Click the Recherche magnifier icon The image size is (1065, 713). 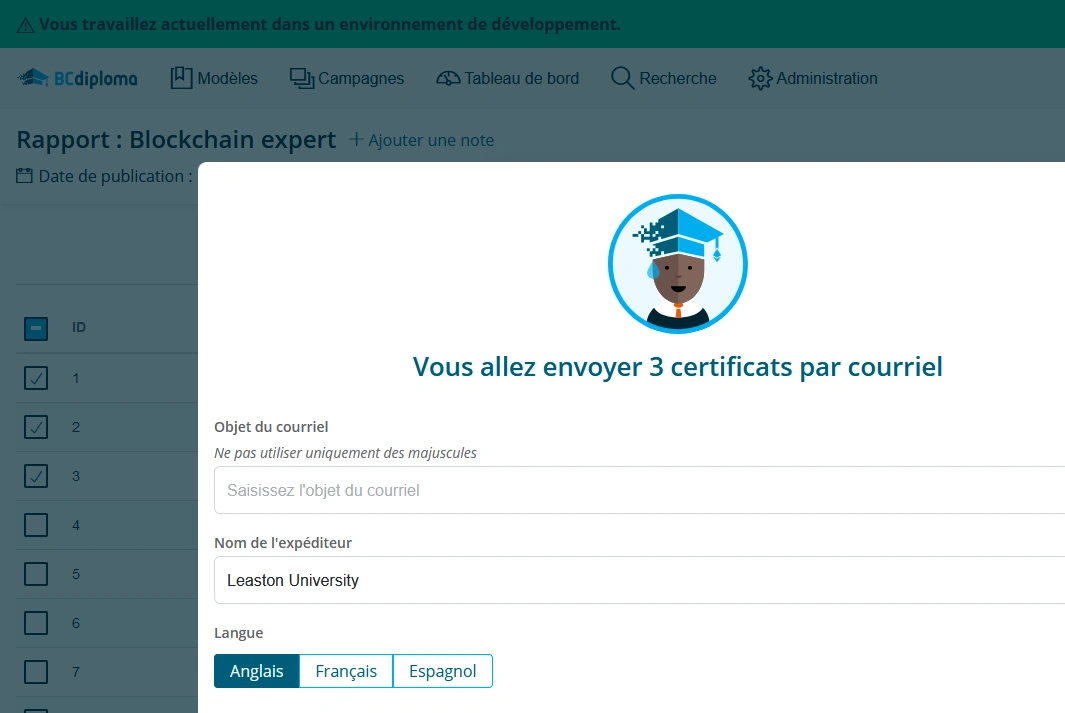tap(621, 77)
